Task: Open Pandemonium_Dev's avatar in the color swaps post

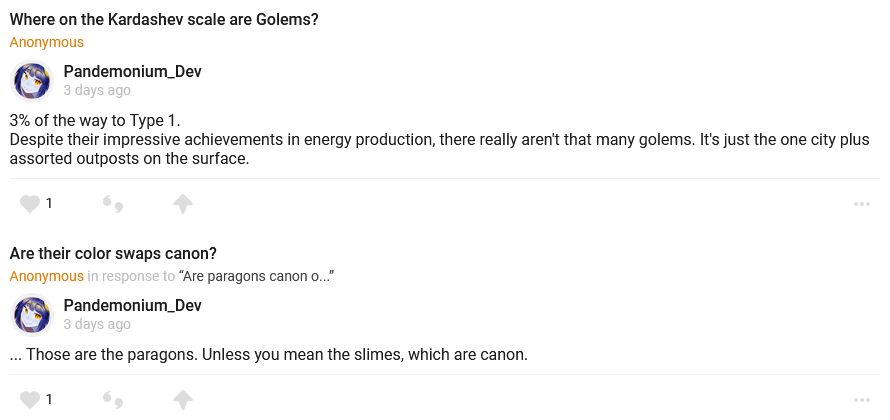Action: pos(32,315)
